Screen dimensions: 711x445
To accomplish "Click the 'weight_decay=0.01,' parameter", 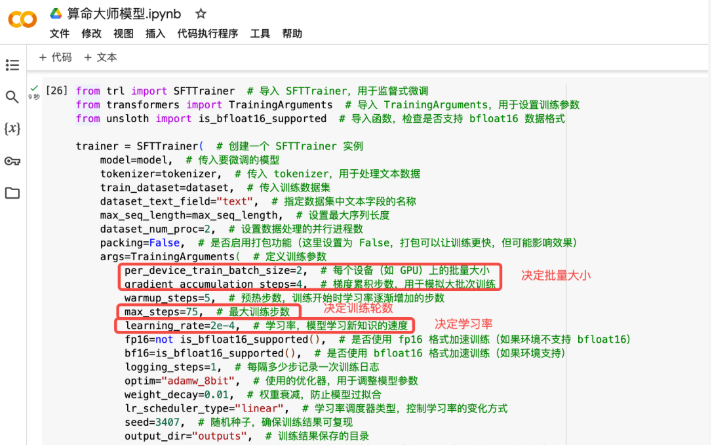I will (x=179, y=395).
